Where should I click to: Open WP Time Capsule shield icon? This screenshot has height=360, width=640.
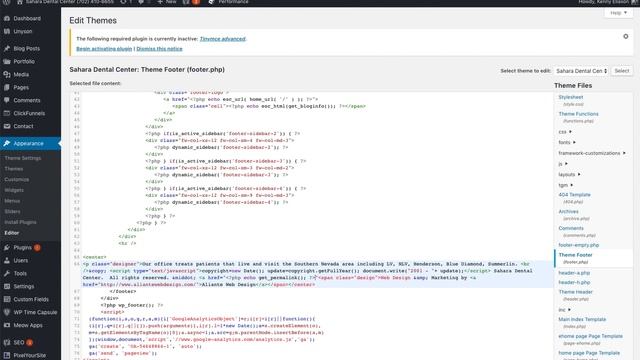(7, 312)
